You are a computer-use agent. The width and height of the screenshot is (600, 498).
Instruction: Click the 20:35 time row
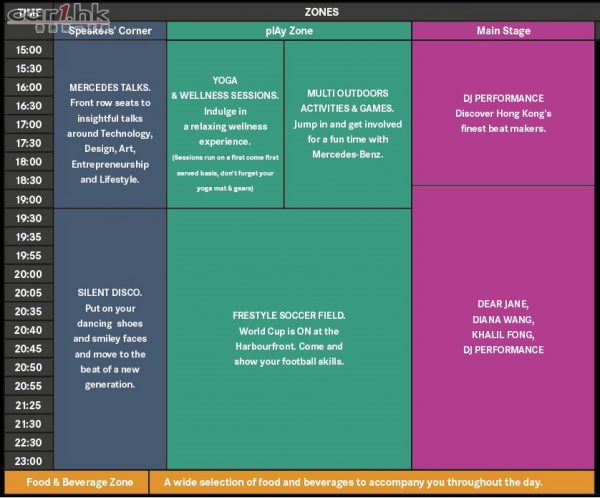(29, 311)
